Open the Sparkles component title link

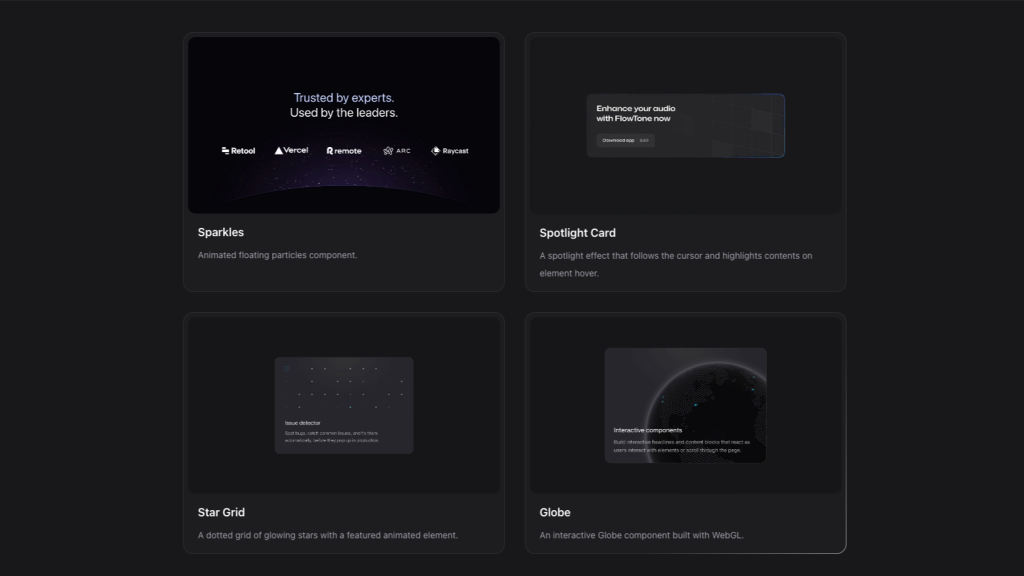pyautogui.click(x=222, y=232)
